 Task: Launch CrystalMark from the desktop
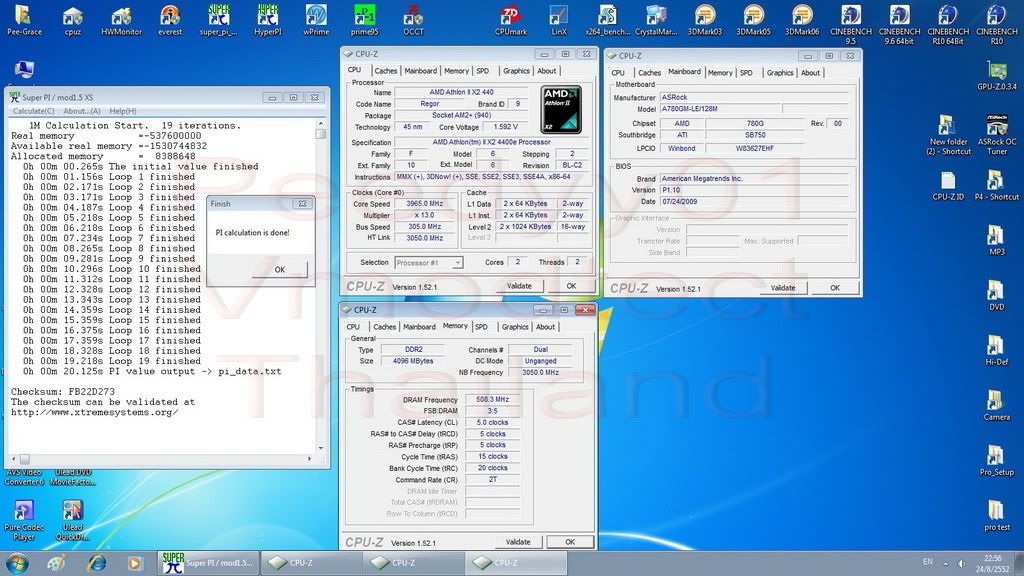[x=656, y=17]
